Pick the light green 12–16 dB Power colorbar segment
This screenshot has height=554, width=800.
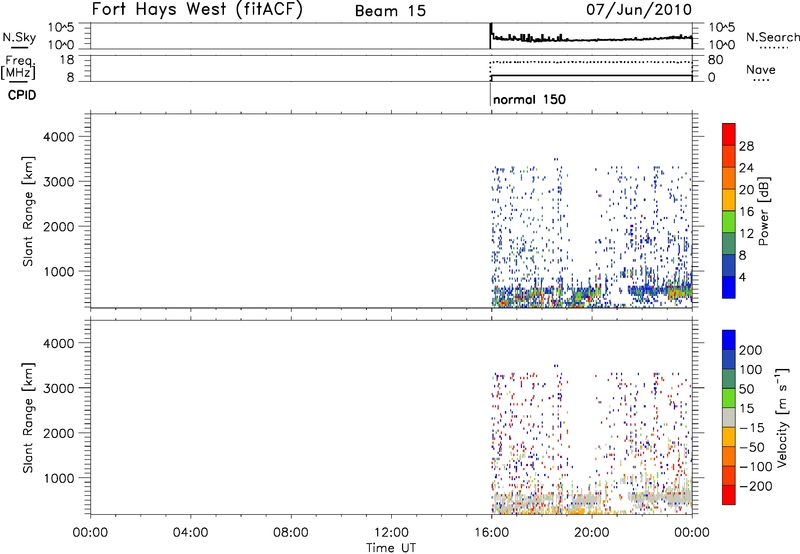[x=729, y=222]
